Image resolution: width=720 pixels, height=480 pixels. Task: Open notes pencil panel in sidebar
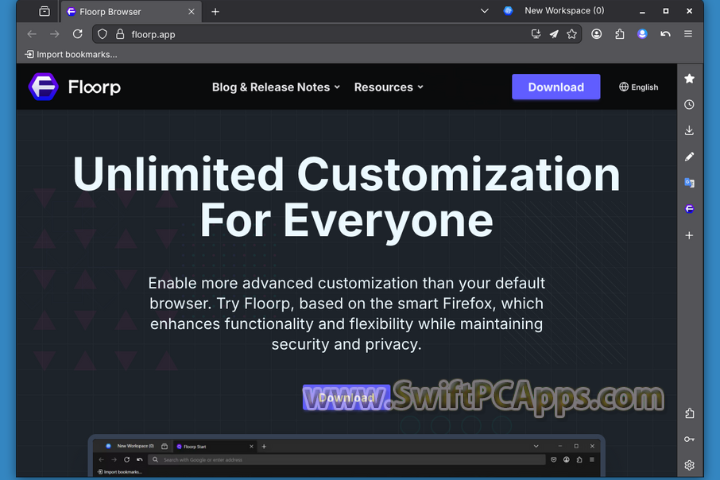[x=689, y=157]
